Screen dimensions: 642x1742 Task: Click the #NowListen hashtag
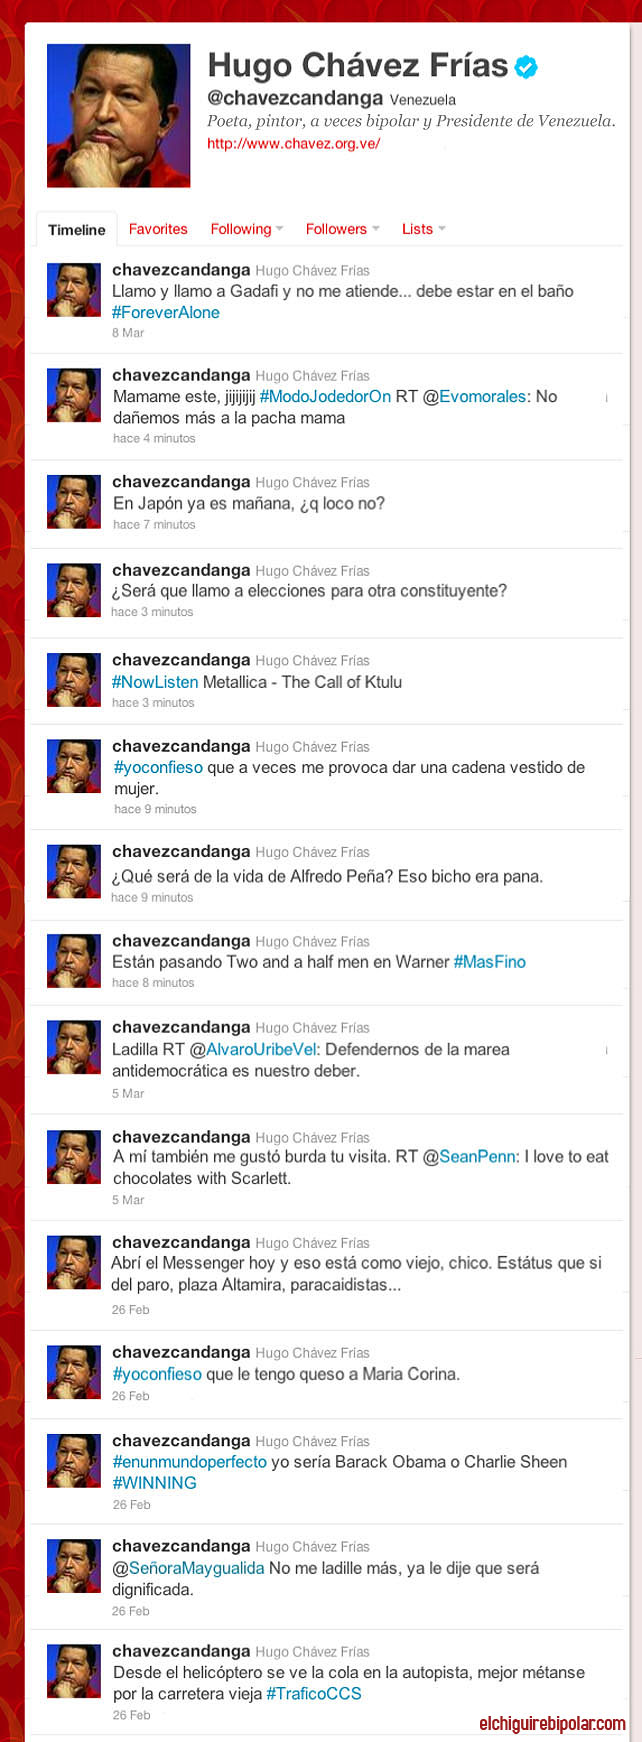click(x=155, y=682)
